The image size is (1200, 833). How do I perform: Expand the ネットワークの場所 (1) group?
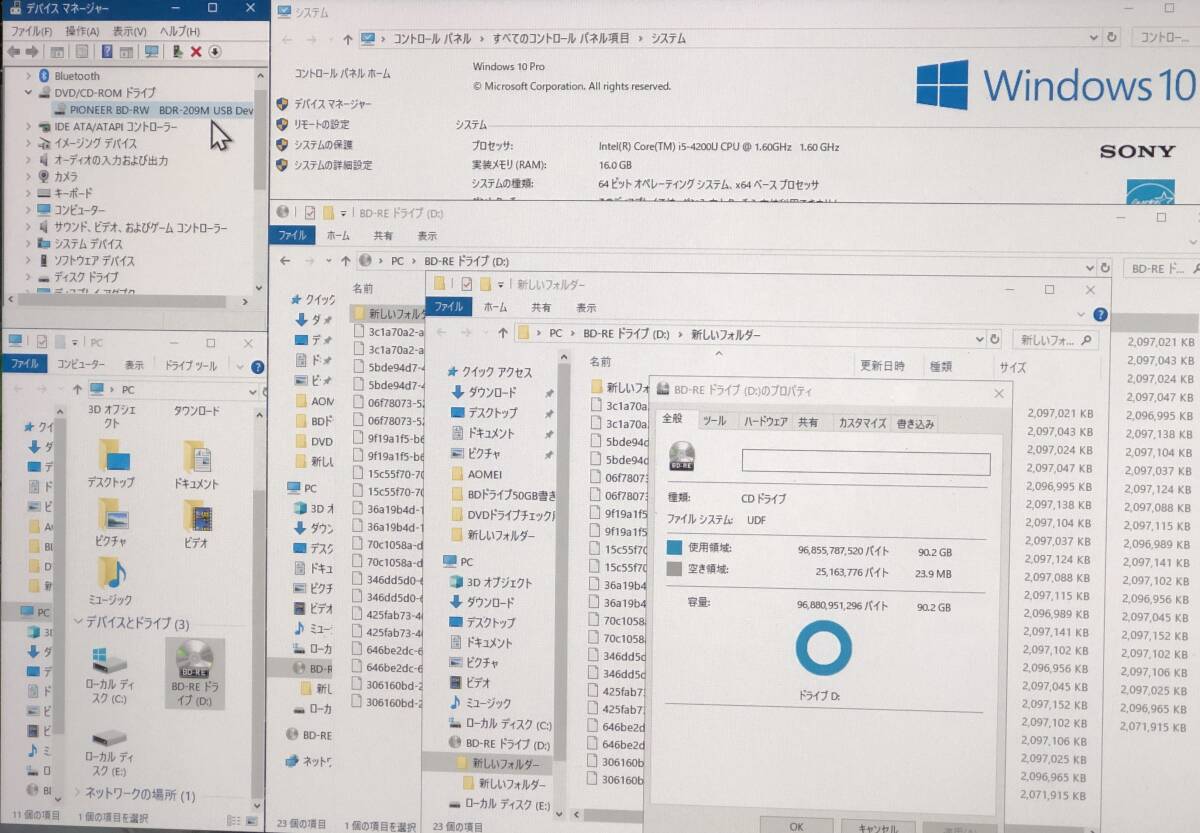[79, 795]
